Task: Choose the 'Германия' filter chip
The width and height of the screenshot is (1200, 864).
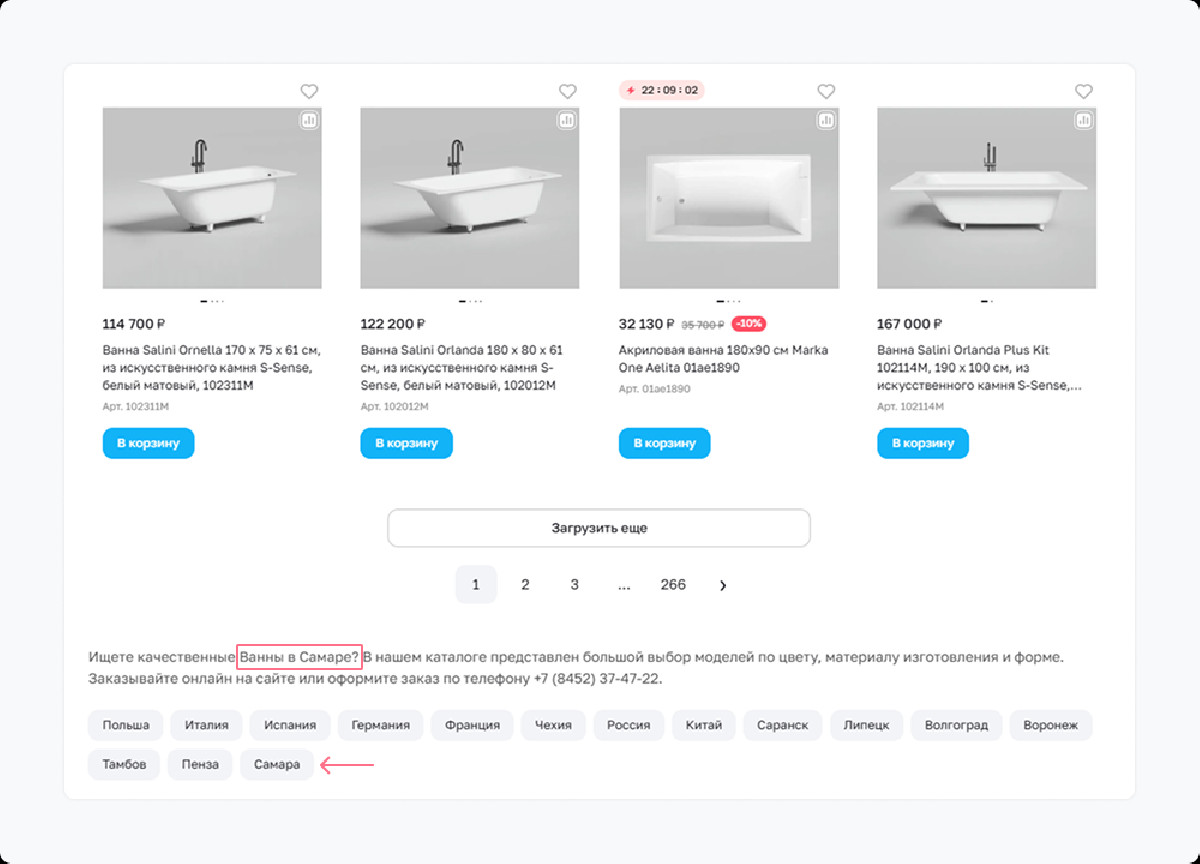Action: 380,725
